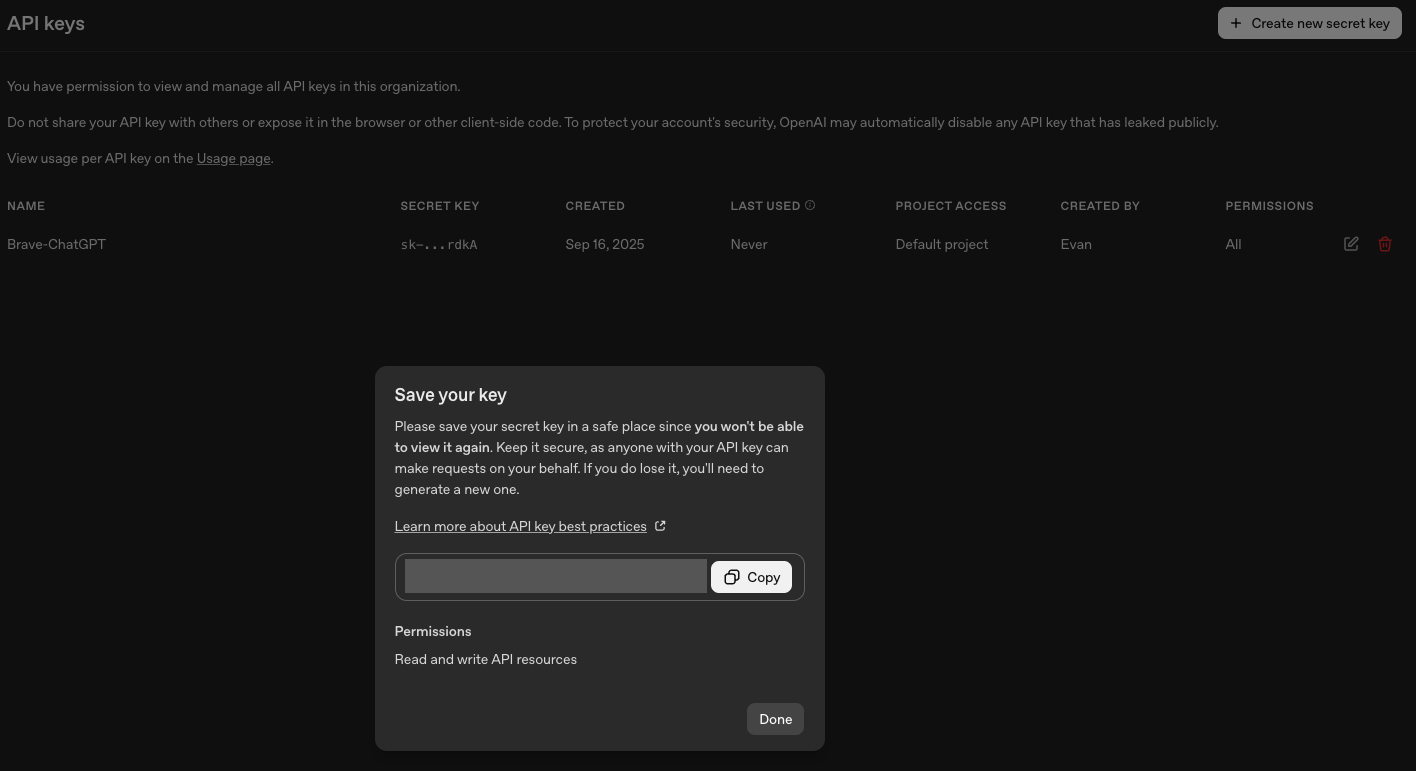Click the Sep 16, 2025 created date
This screenshot has width=1416, height=771.
coord(605,244)
